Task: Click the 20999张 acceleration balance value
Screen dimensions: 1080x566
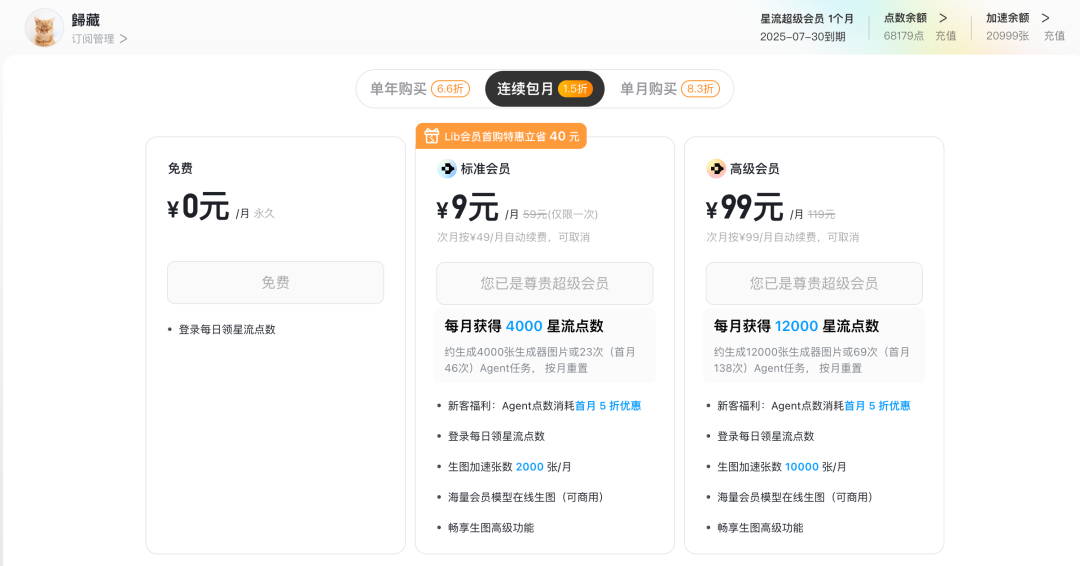Action: pyautogui.click(x=1007, y=36)
